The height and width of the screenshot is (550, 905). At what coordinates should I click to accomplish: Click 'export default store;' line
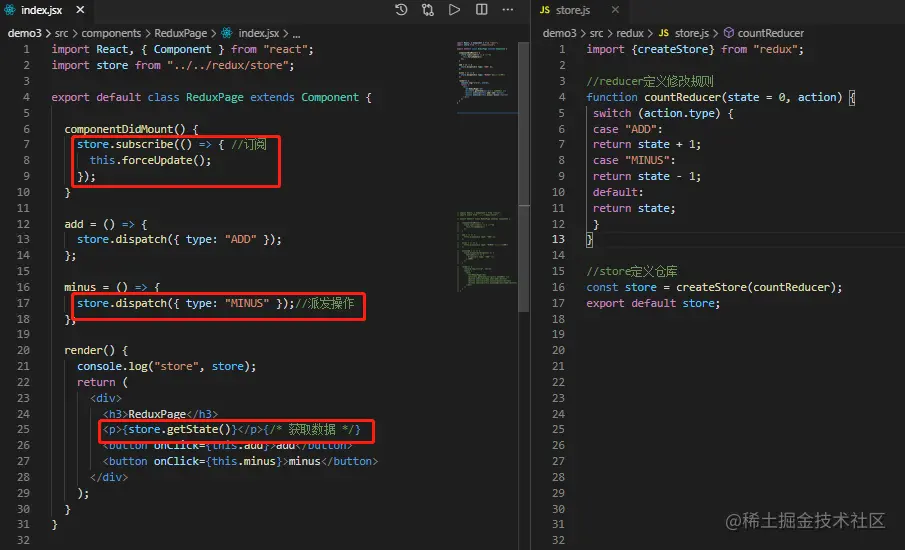pyautogui.click(x=653, y=303)
